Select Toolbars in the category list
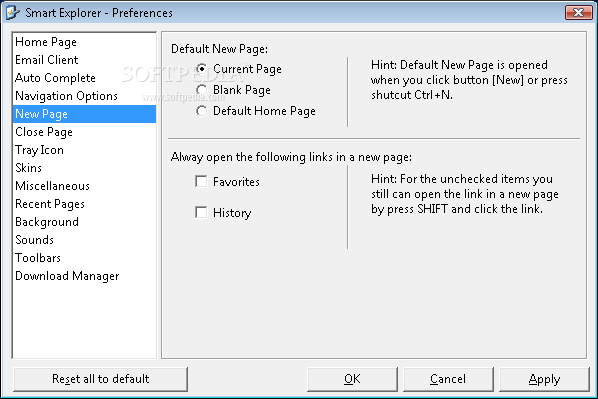 coord(84,258)
